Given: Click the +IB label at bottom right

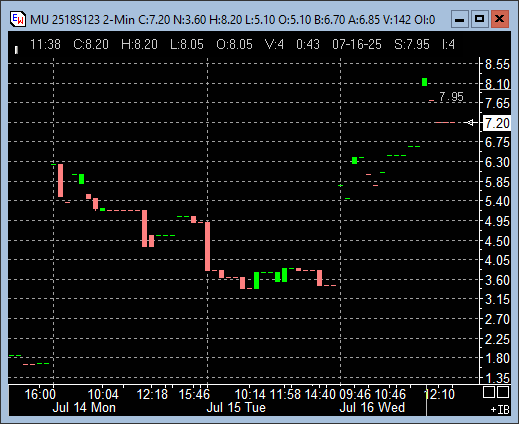Looking at the screenshot, I should point(500,410).
